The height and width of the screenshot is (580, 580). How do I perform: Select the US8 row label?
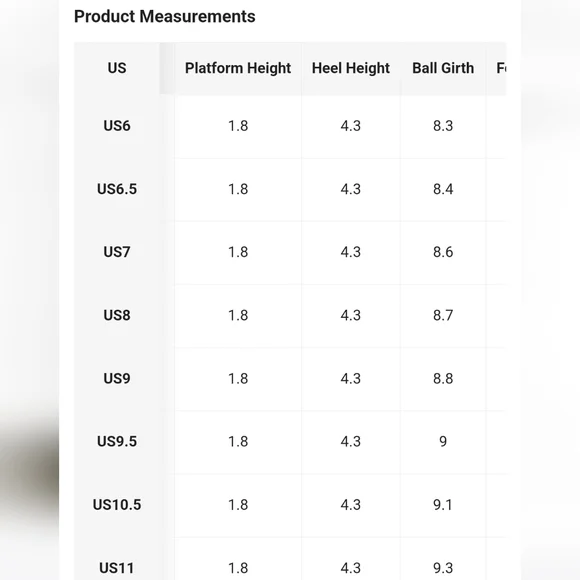[117, 316]
